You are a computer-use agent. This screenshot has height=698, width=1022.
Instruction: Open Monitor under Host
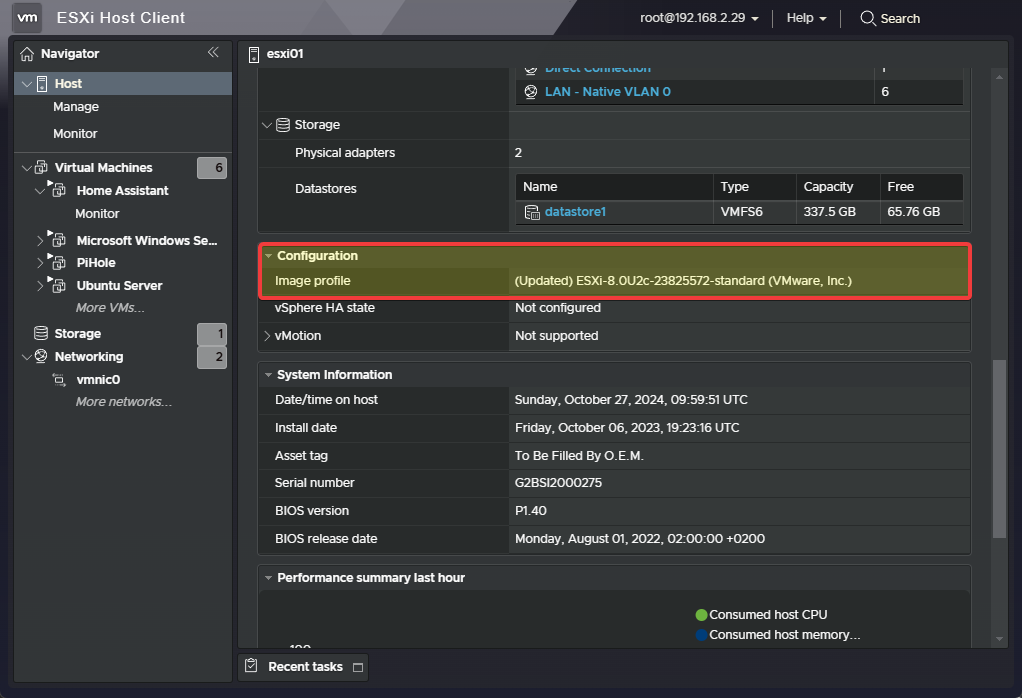(x=75, y=133)
